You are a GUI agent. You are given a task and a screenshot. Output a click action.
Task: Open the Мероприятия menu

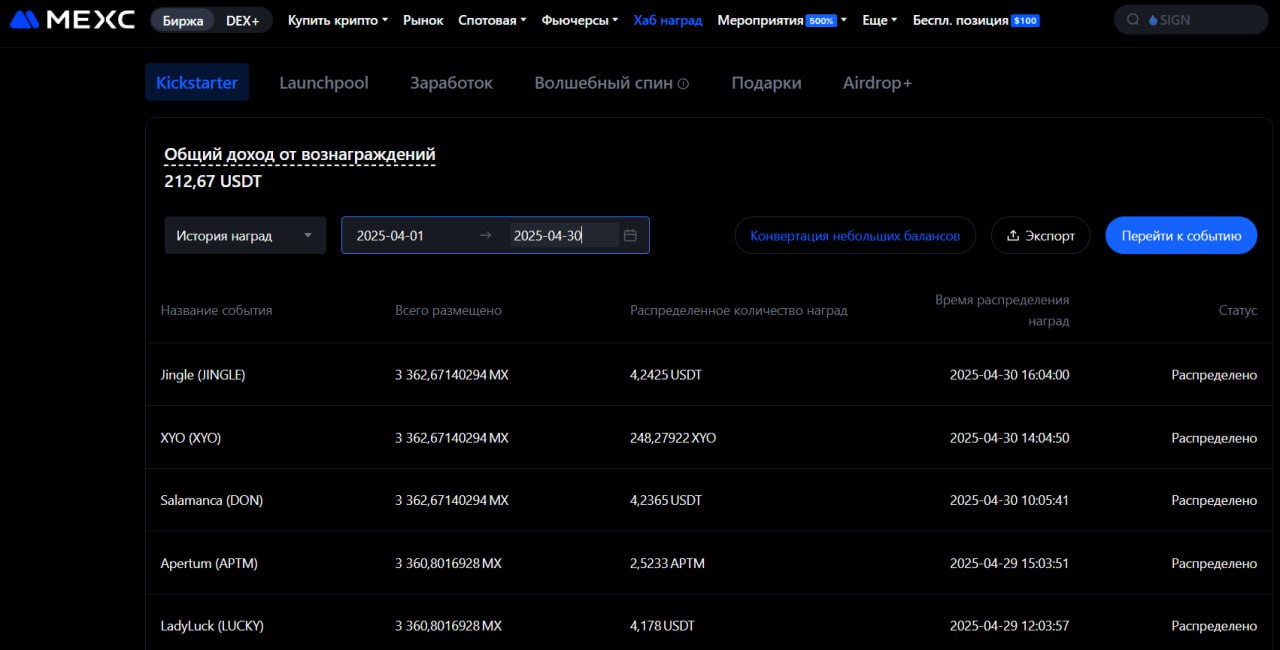tap(782, 20)
